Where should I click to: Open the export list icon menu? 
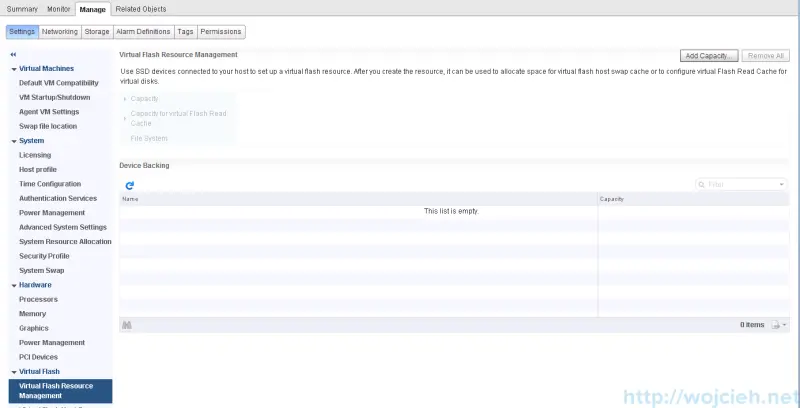click(x=779, y=325)
